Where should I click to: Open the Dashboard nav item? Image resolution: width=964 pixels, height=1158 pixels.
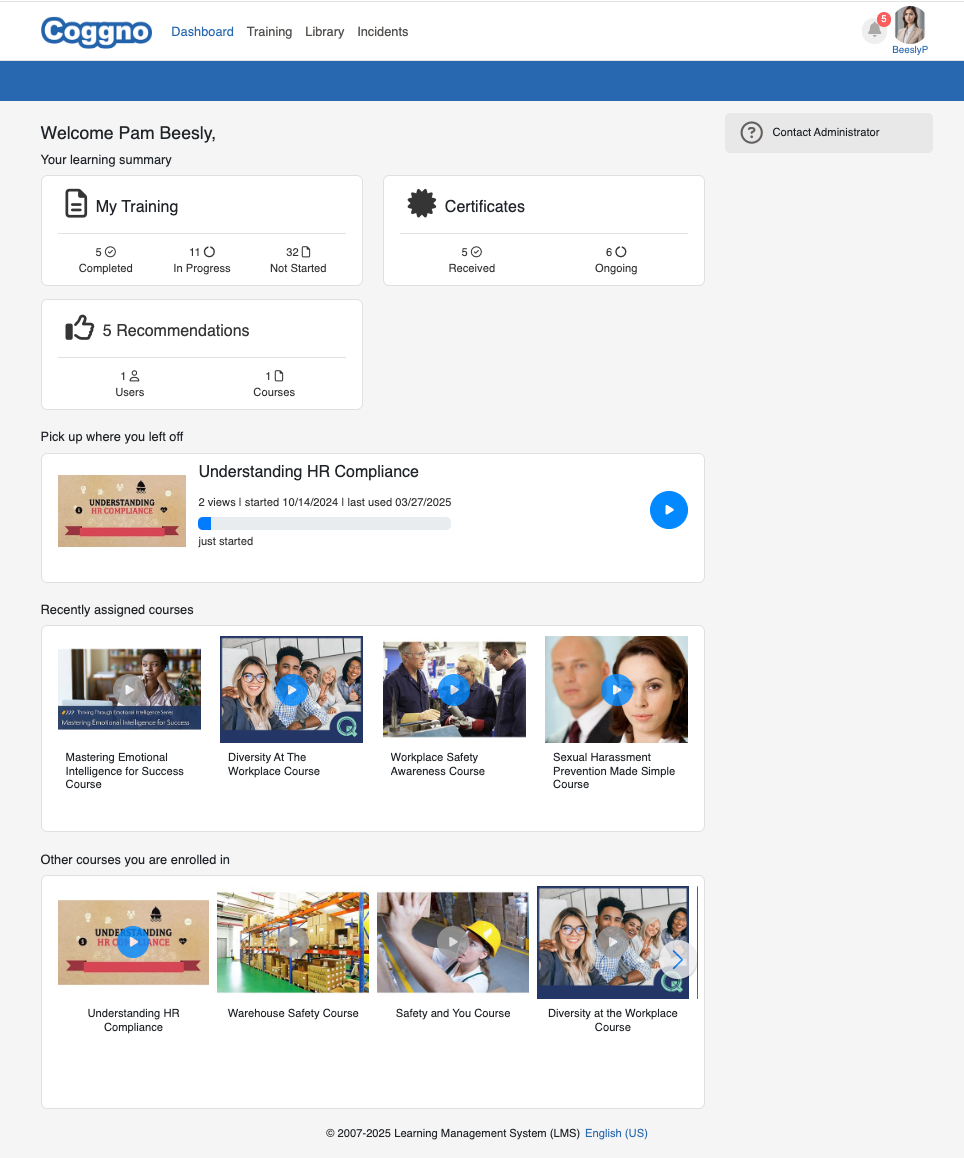pos(202,32)
